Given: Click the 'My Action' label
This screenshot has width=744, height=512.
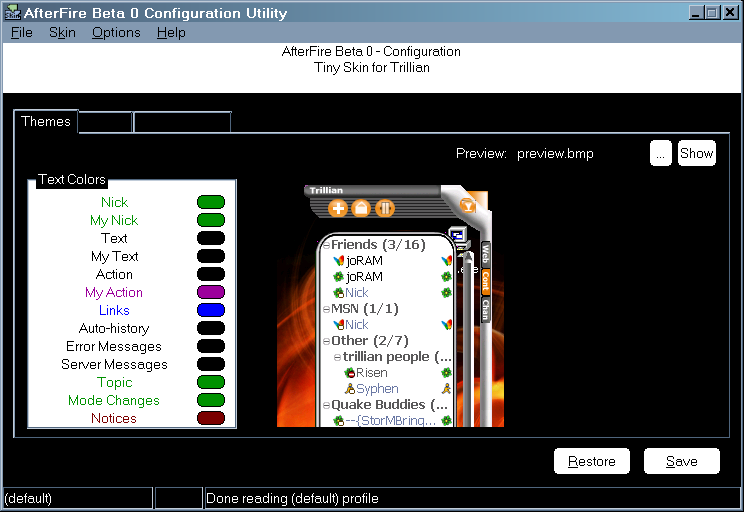Looking at the screenshot, I should click(x=114, y=292).
